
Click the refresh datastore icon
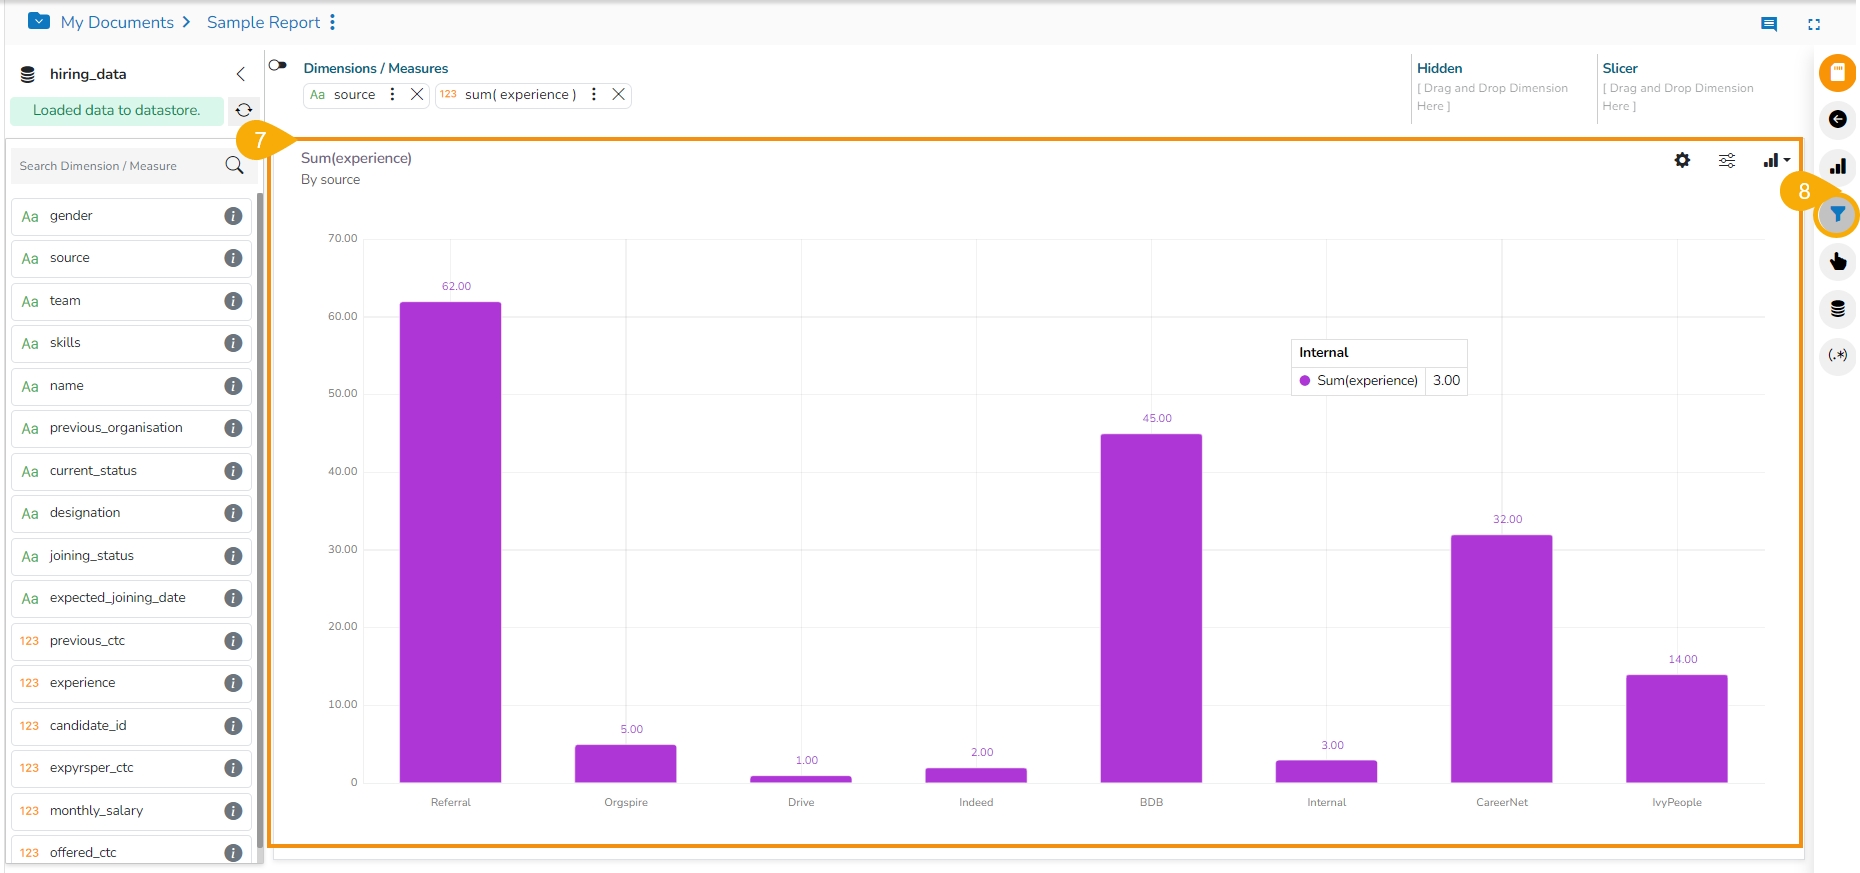click(x=243, y=110)
